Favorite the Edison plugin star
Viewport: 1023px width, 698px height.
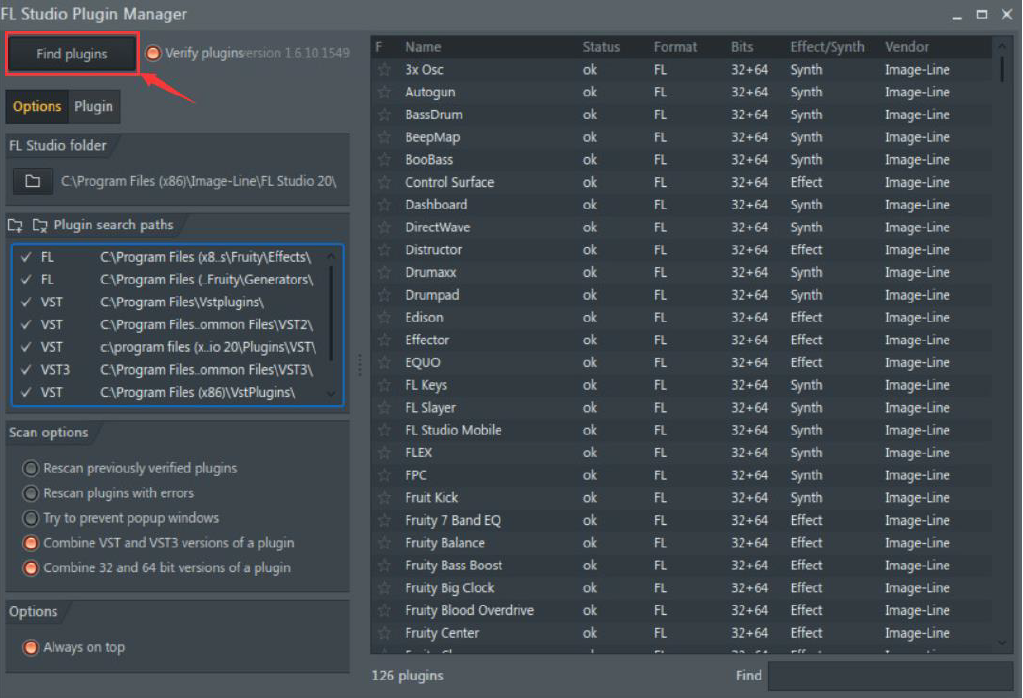tap(384, 317)
